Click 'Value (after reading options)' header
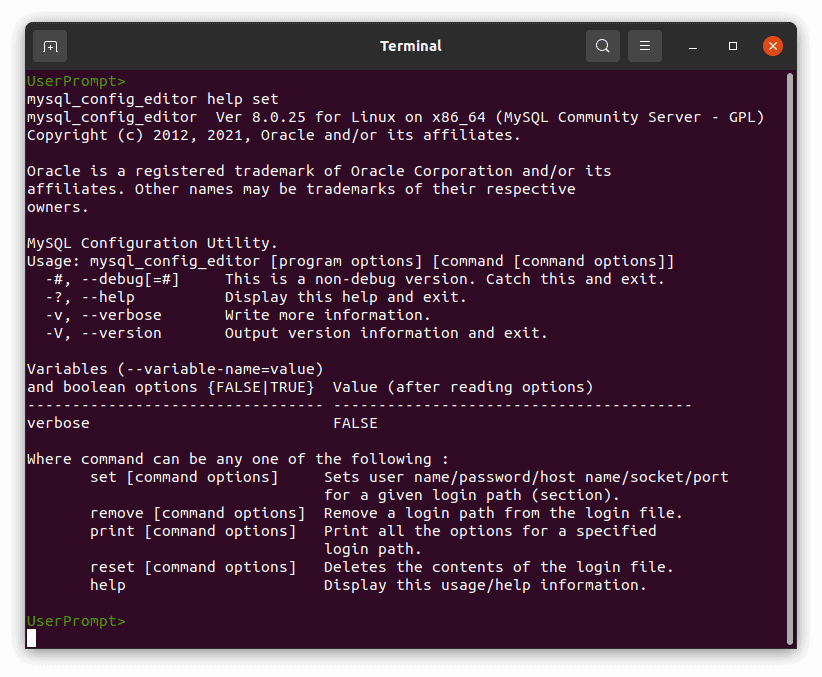The width and height of the screenshot is (822, 677). point(463,387)
